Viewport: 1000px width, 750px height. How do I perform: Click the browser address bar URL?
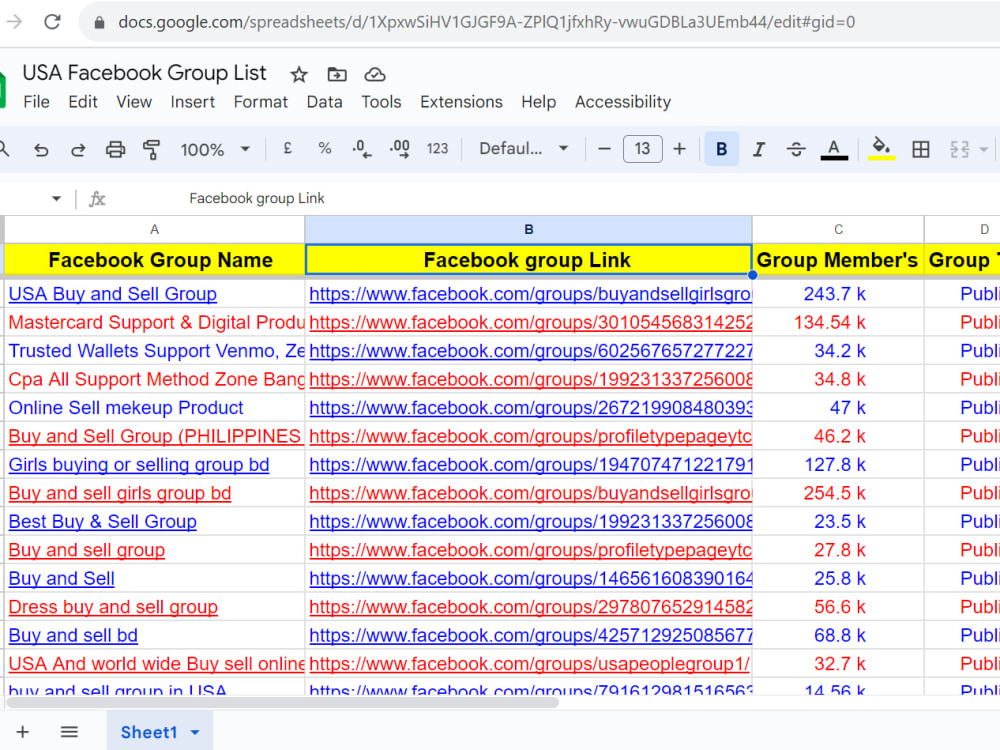[487, 22]
